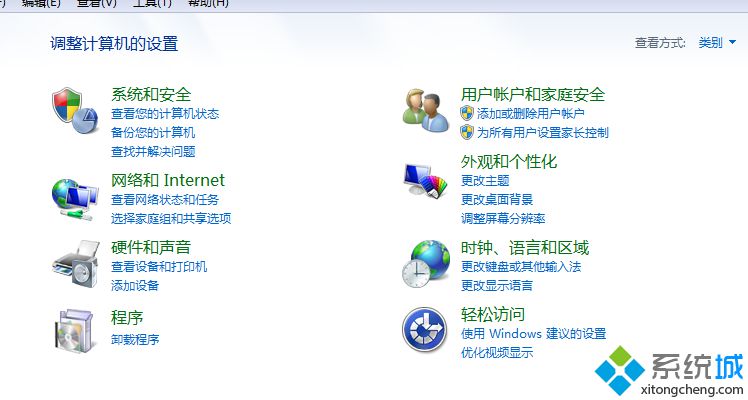Open the 查看(V) menu
The height and width of the screenshot is (400, 748).
[96, 3]
